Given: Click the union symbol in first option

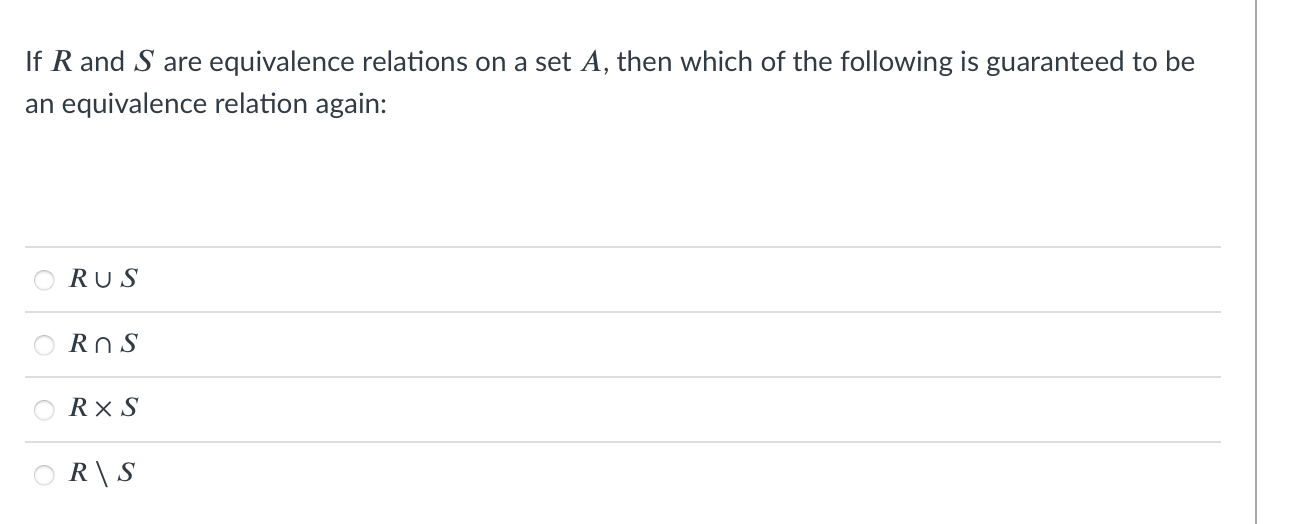Looking at the screenshot, I should [102, 280].
